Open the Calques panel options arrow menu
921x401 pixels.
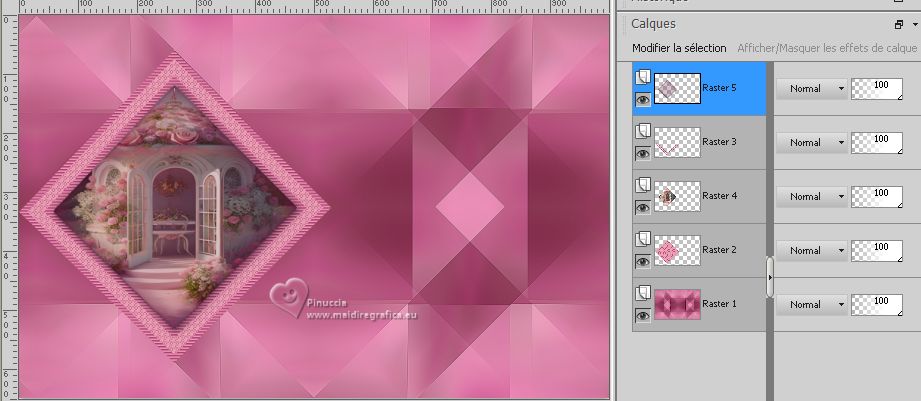coord(915,25)
